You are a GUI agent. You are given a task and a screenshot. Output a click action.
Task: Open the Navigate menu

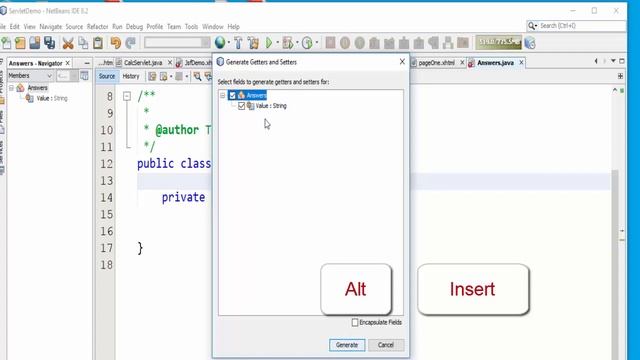[51, 27]
